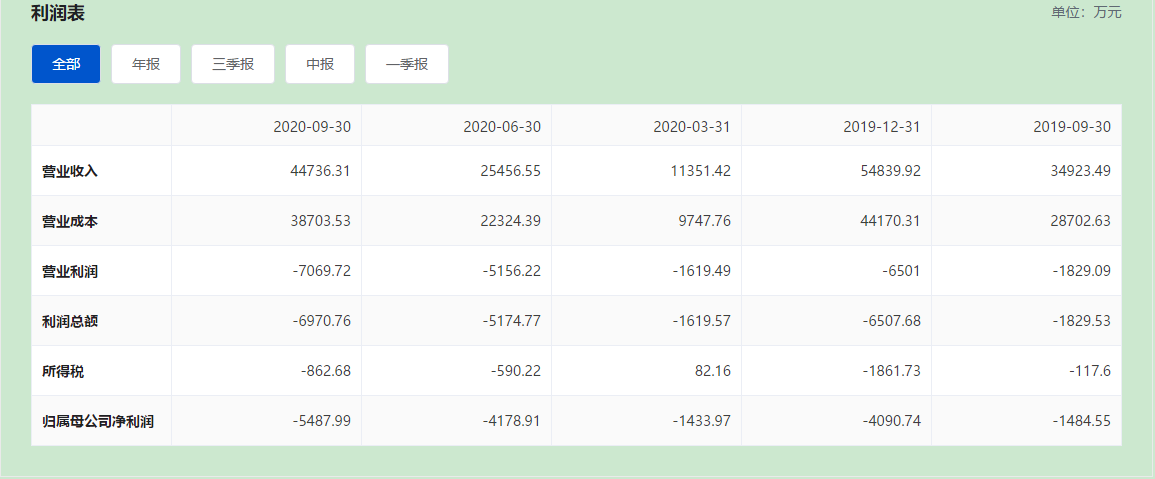Select the -6501 operating profit cell
Screen dimensions: 1155x479
899,271
